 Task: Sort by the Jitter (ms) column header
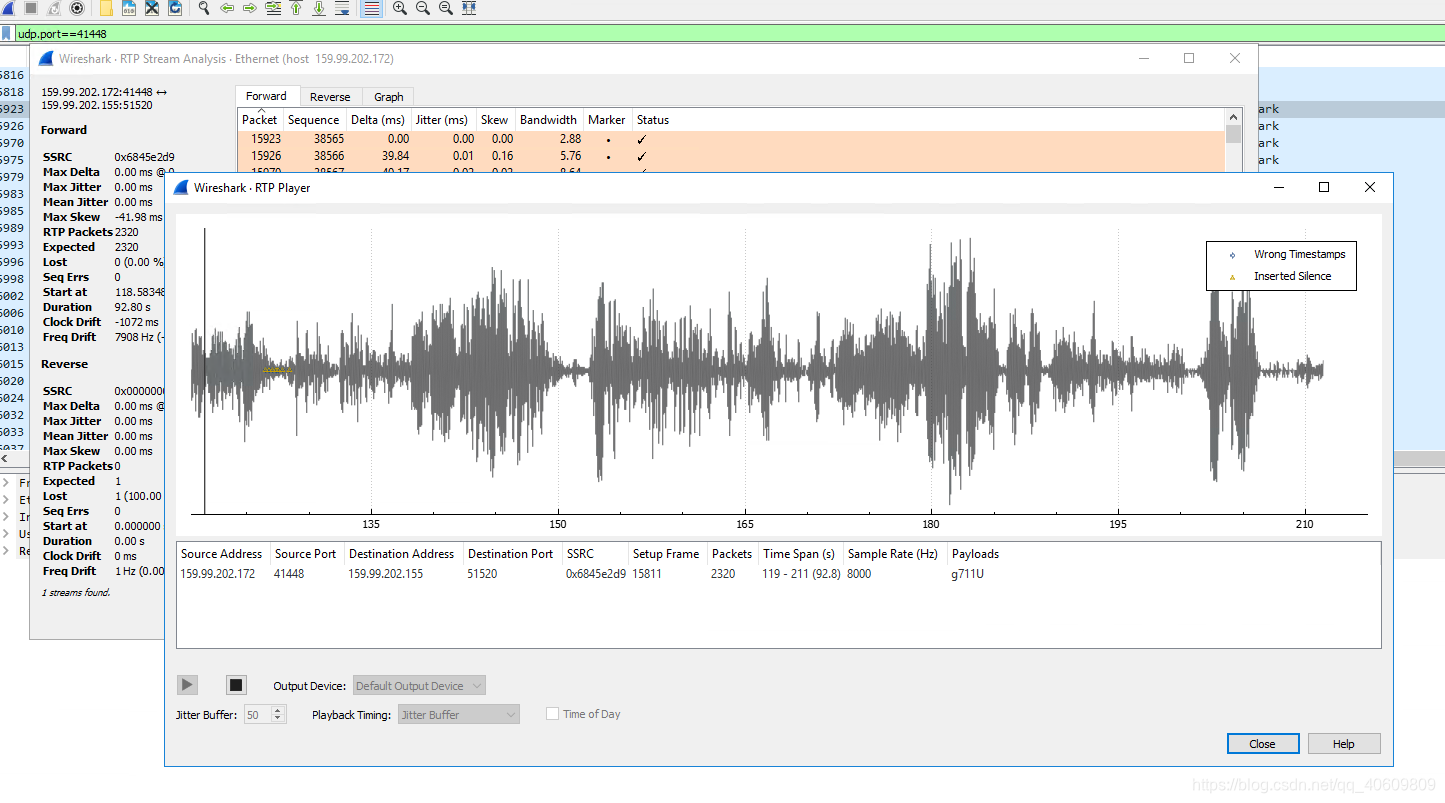[x=442, y=120]
